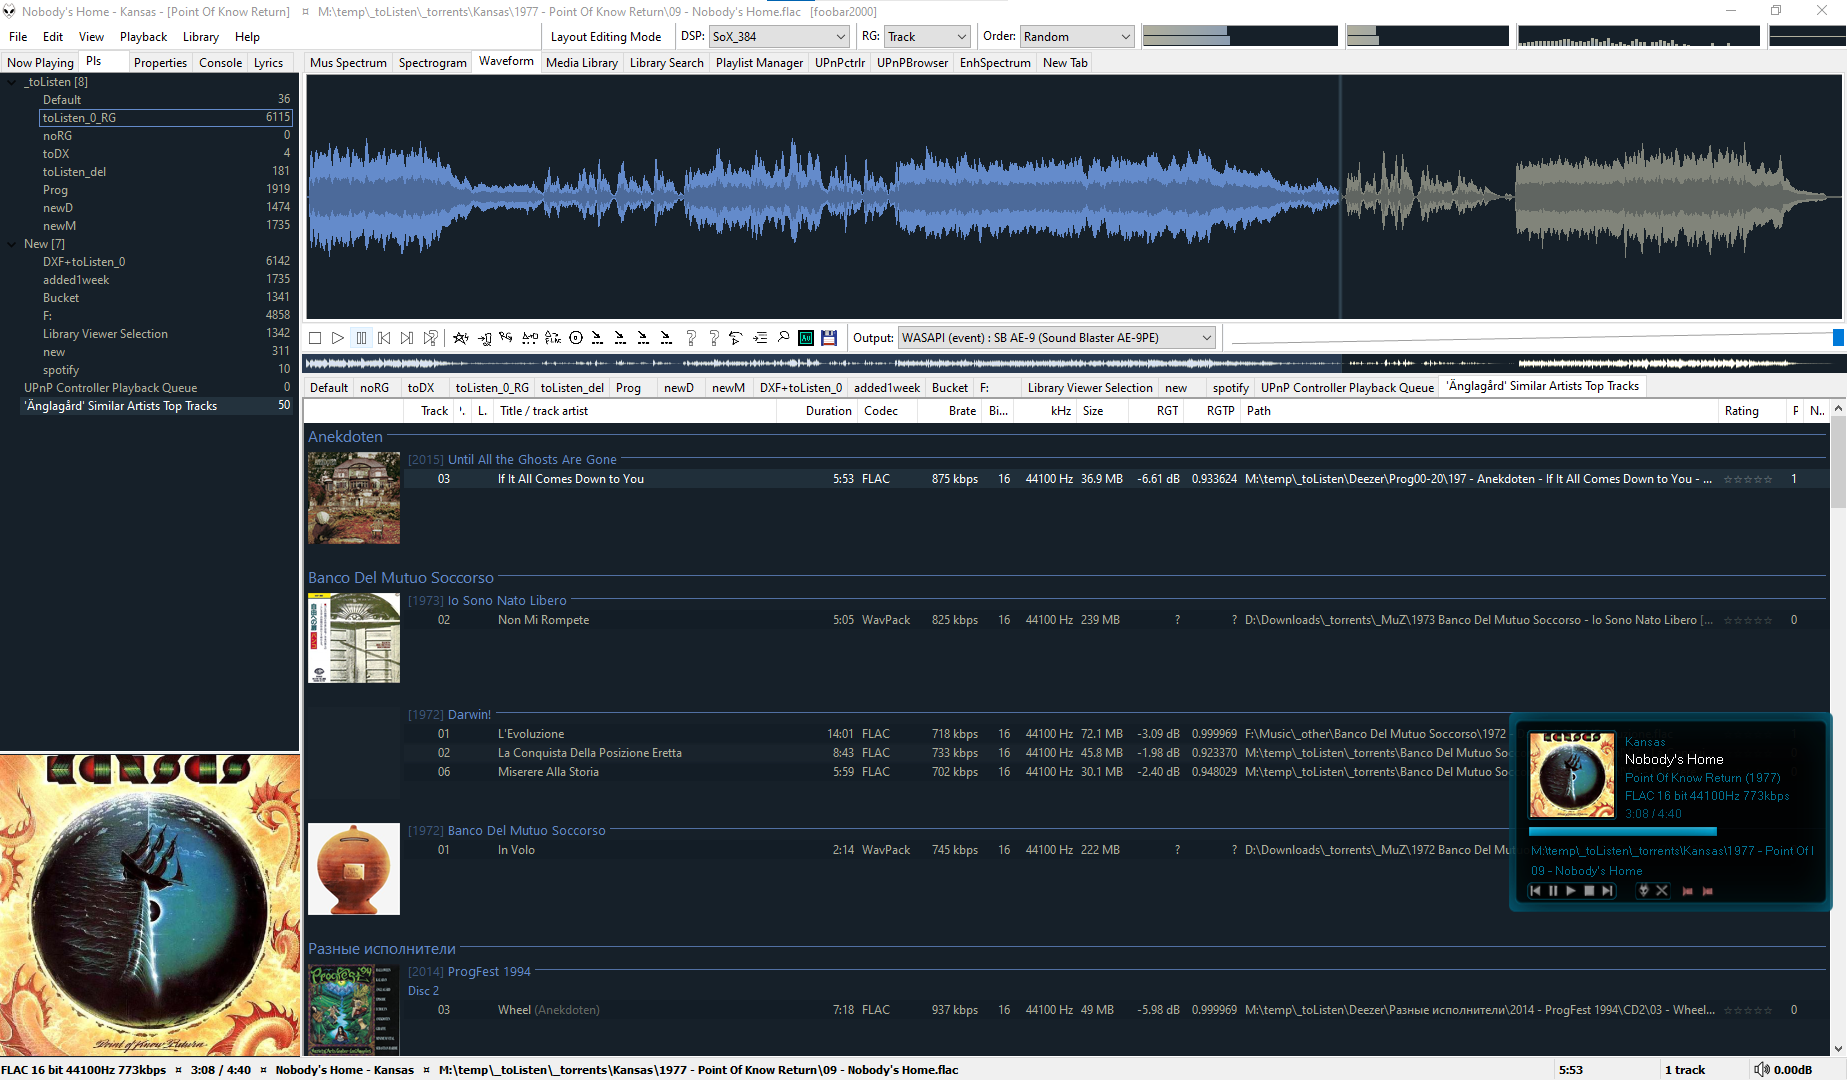Open the playback Order dropdown
Screen dimensions: 1847x1080
coord(1076,37)
